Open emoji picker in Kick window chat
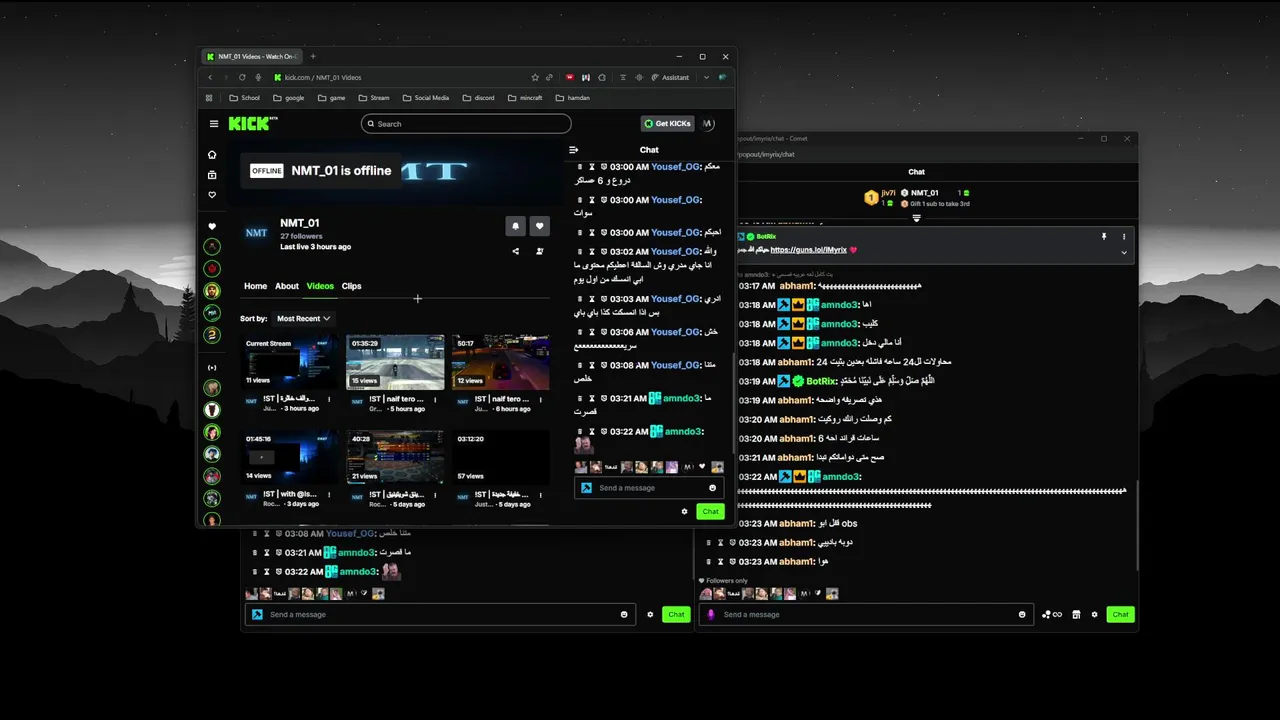1280x720 pixels. 712,488
